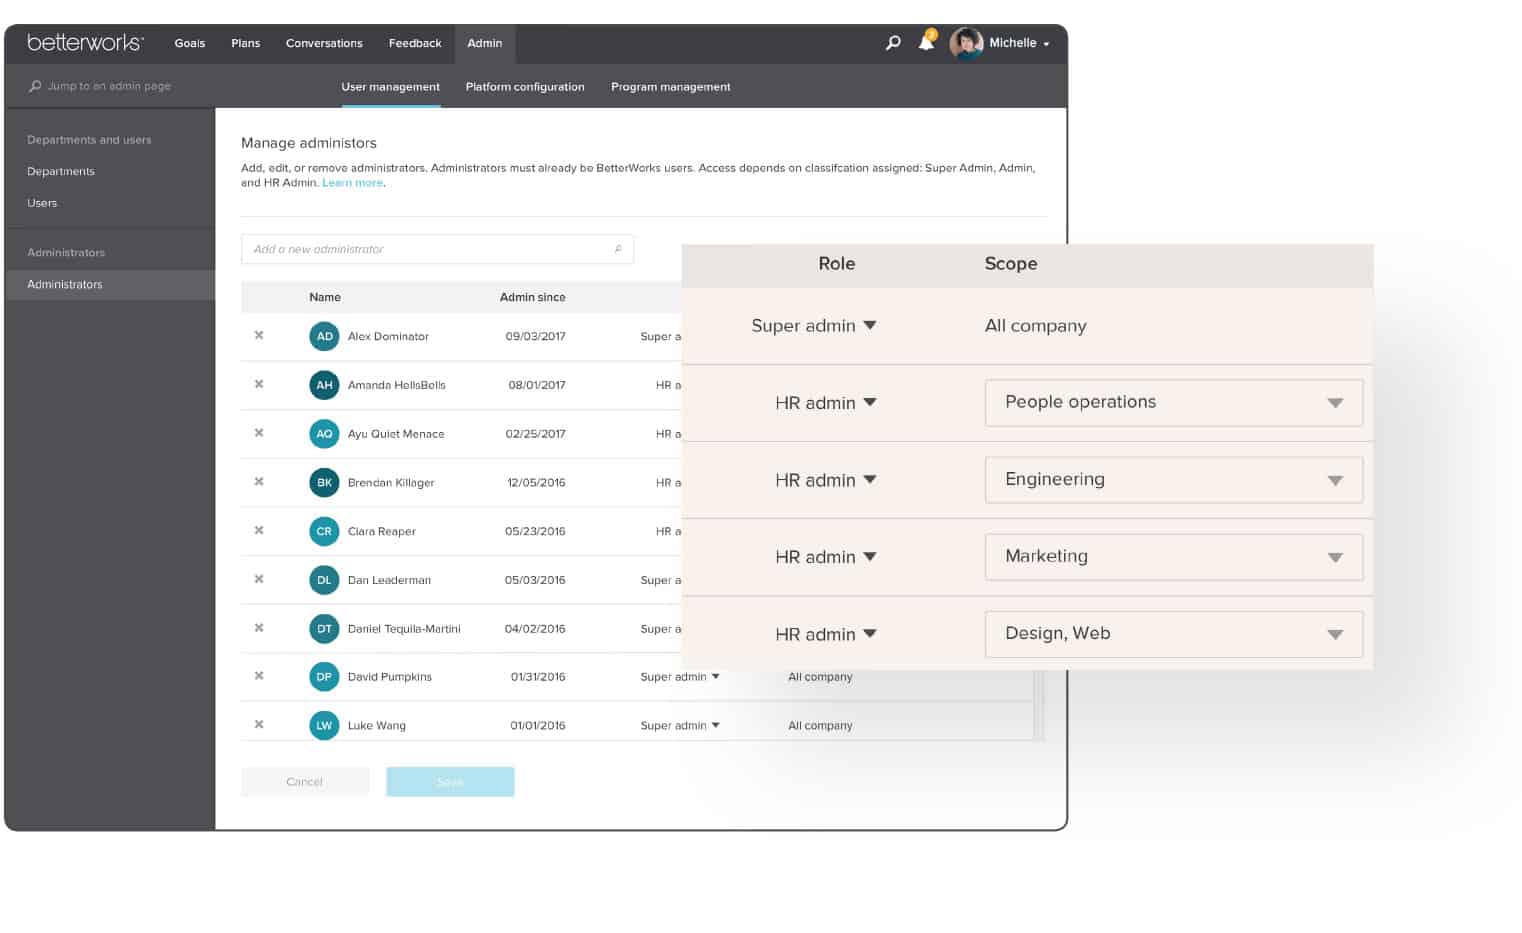Open notifications bell icon
The height and width of the screenshot is (933, 1522).
(927, 41)
